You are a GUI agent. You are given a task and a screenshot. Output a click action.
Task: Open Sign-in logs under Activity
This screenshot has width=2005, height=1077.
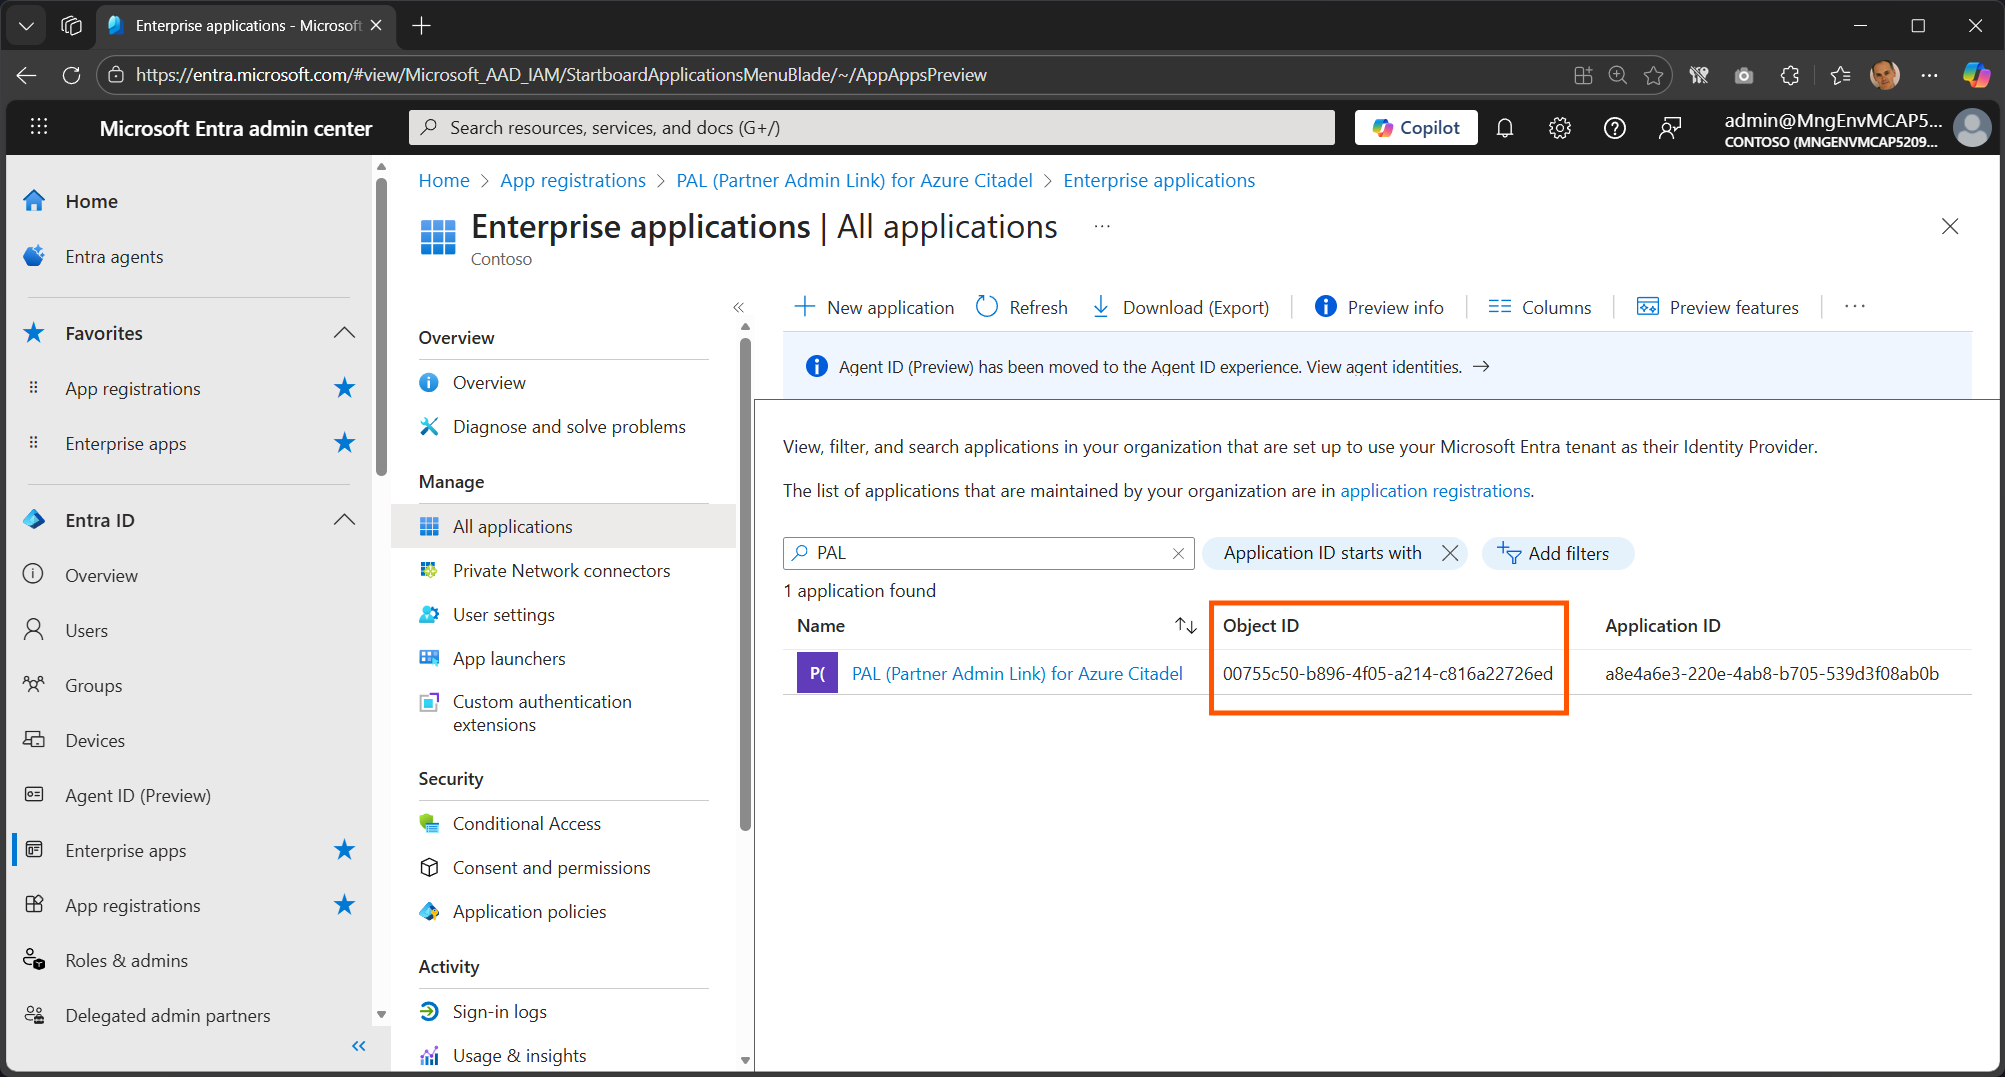(x=499, y=1011)
